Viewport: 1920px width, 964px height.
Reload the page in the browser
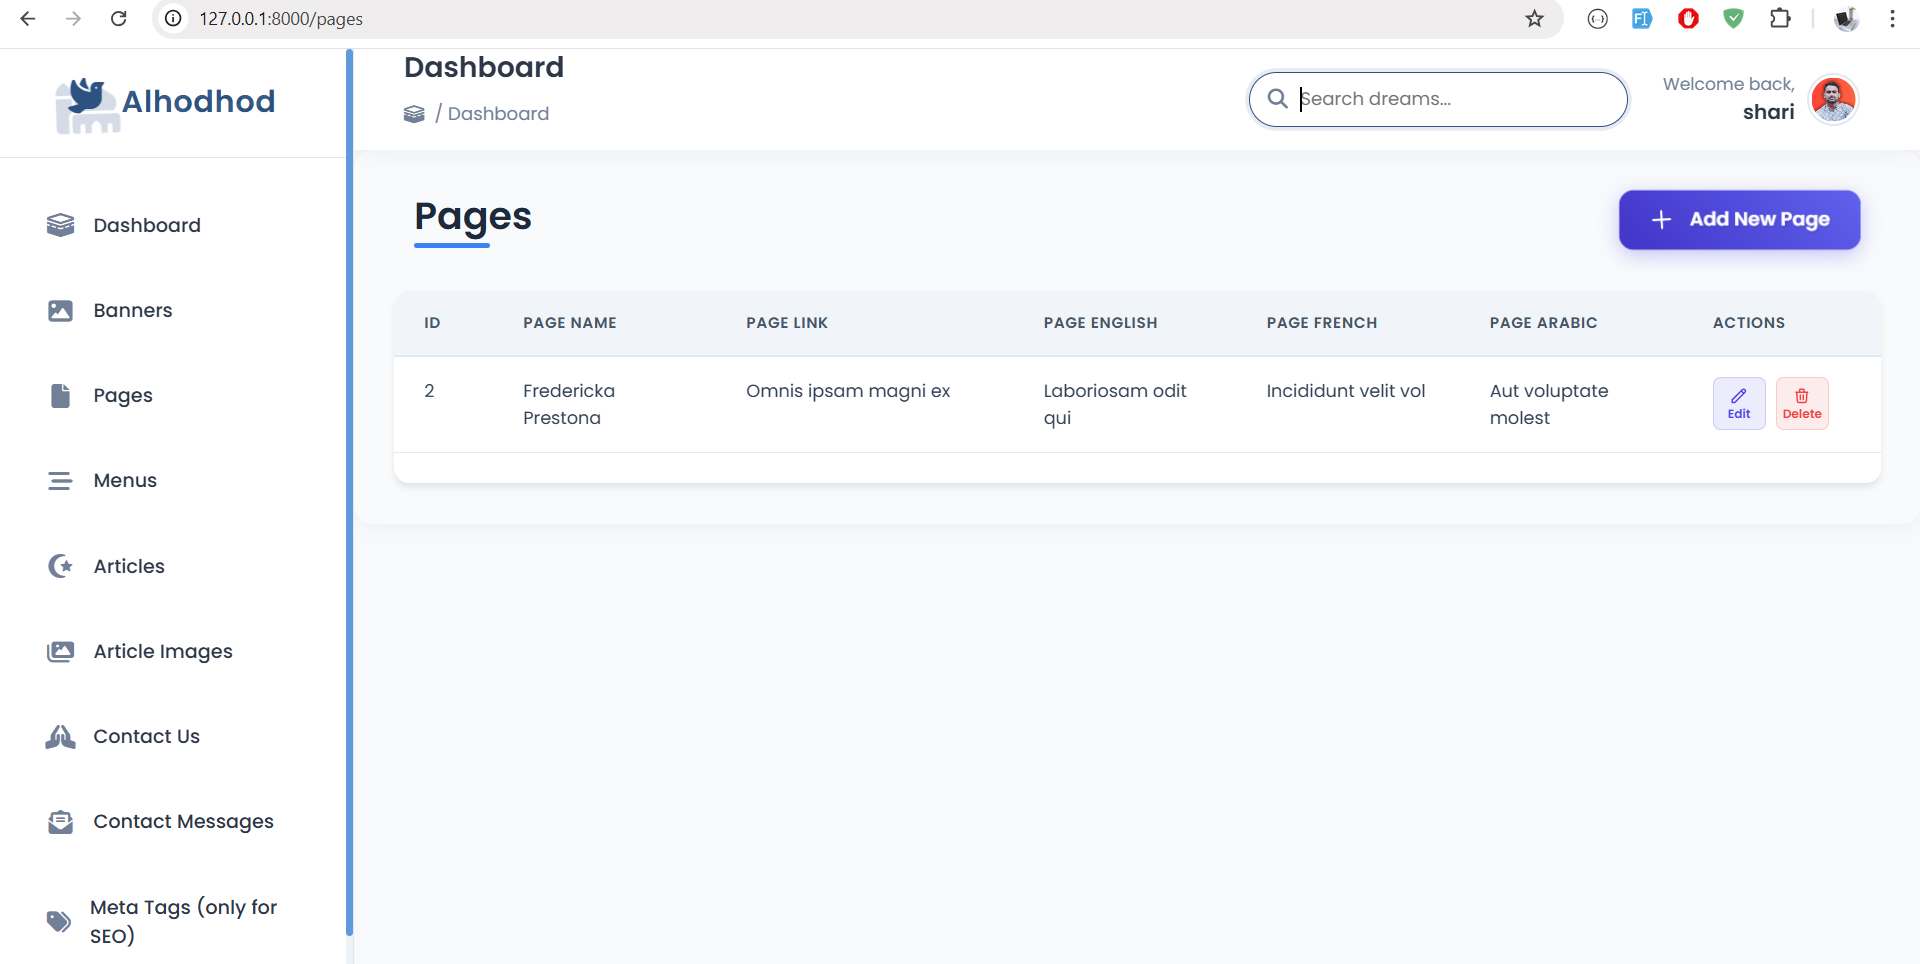click(118, 19)
